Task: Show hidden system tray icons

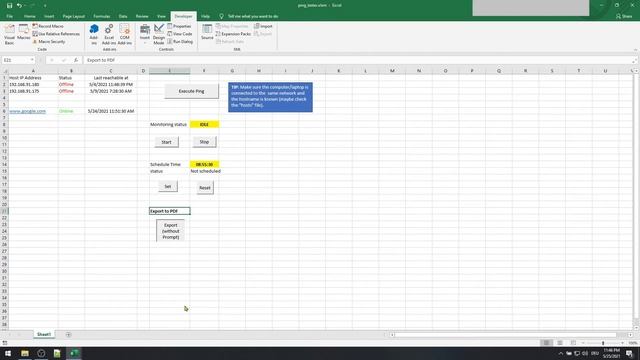Action: pyautogui.click(x=560, y=353)
